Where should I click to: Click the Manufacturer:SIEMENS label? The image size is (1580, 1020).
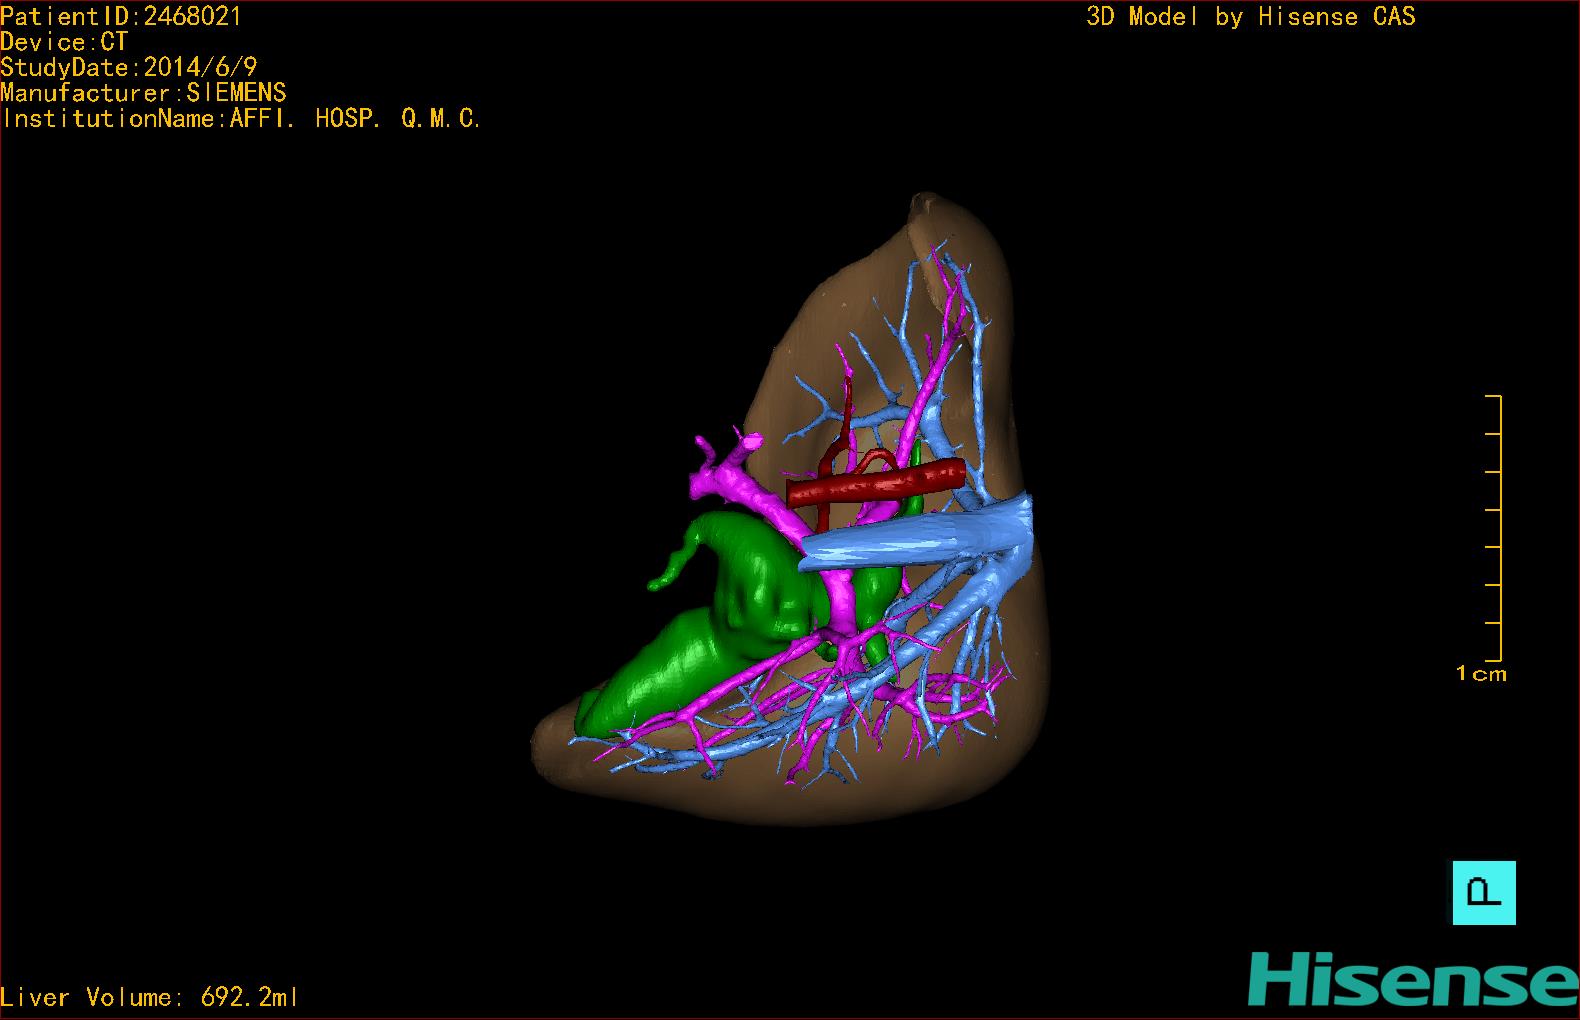pyautogui.click(x=143, y=93)
